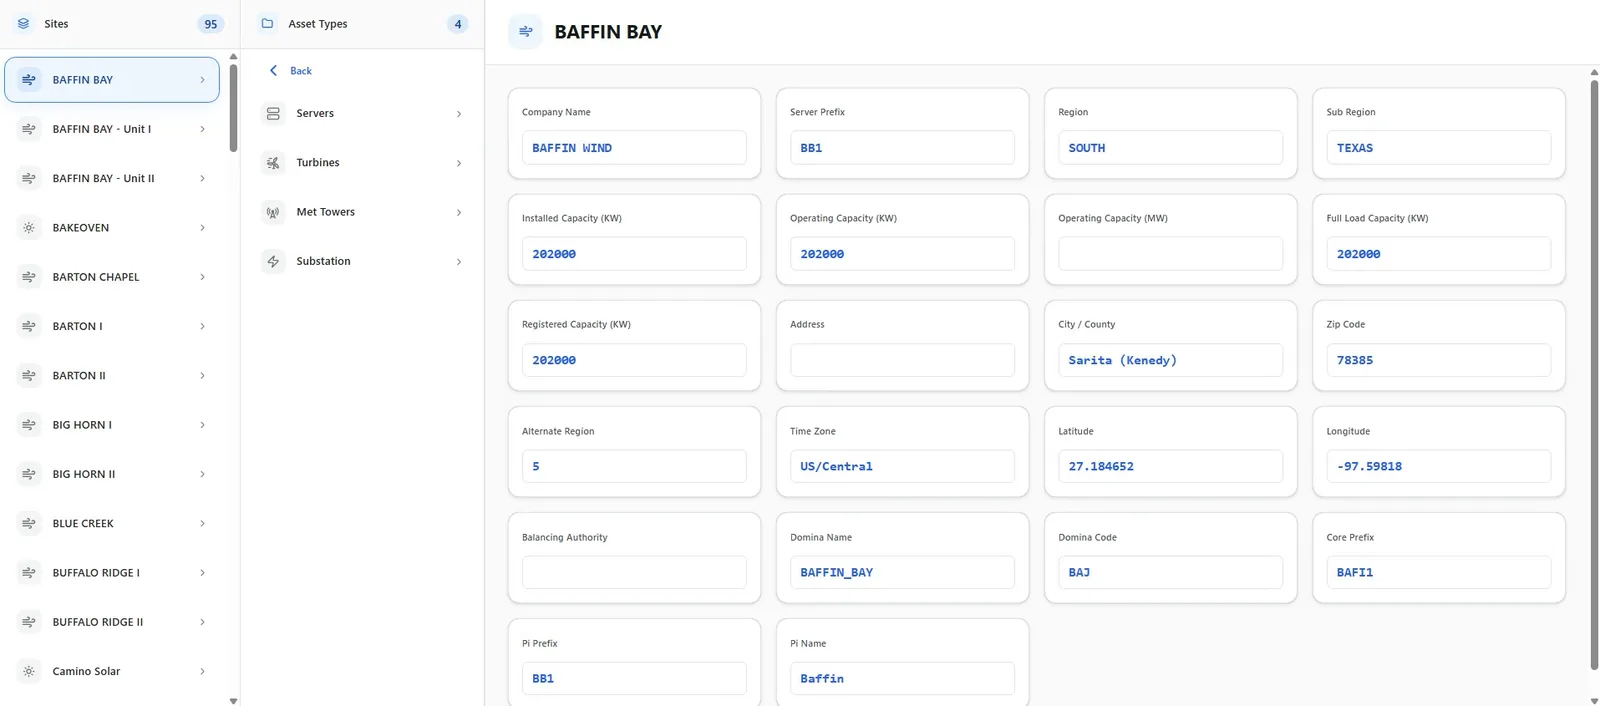Click the Core Prefix field BAFI1
The width and height of the screenshot is (1600, 706).
point(1438,572)
